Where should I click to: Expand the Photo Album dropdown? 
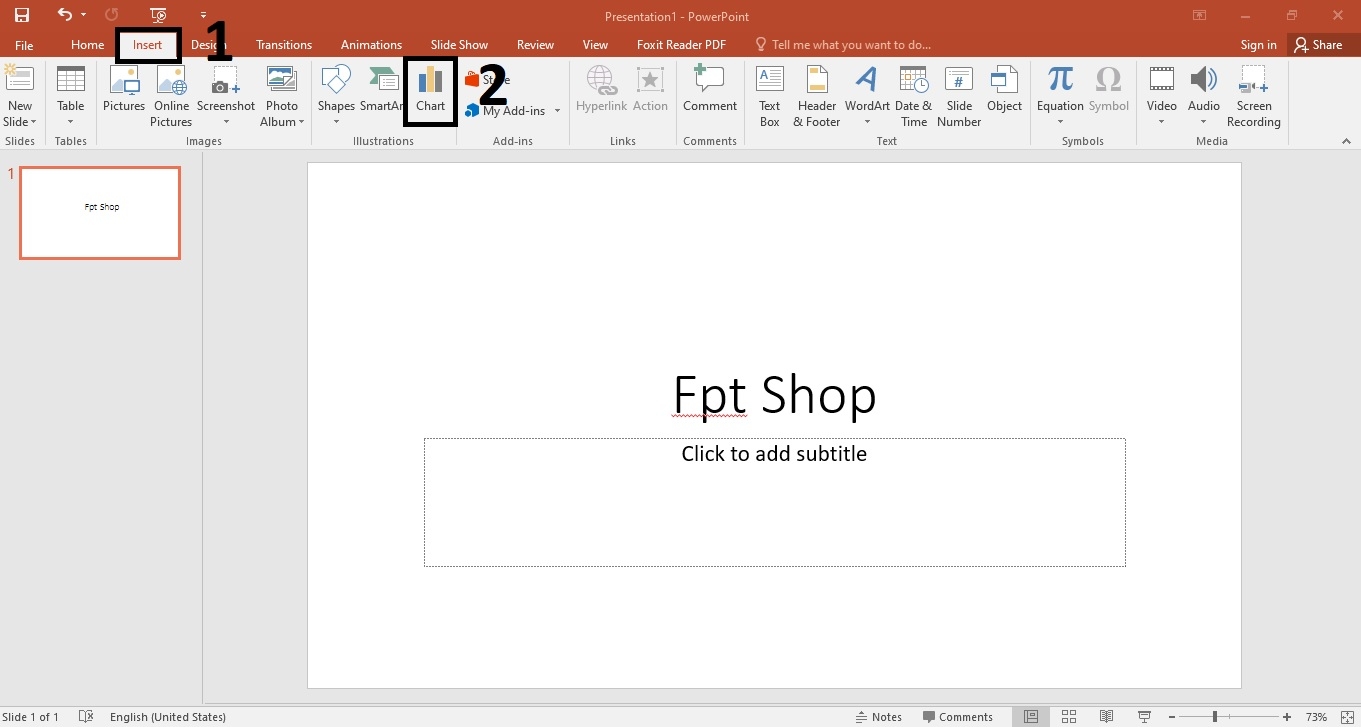[x=301, y=122]
